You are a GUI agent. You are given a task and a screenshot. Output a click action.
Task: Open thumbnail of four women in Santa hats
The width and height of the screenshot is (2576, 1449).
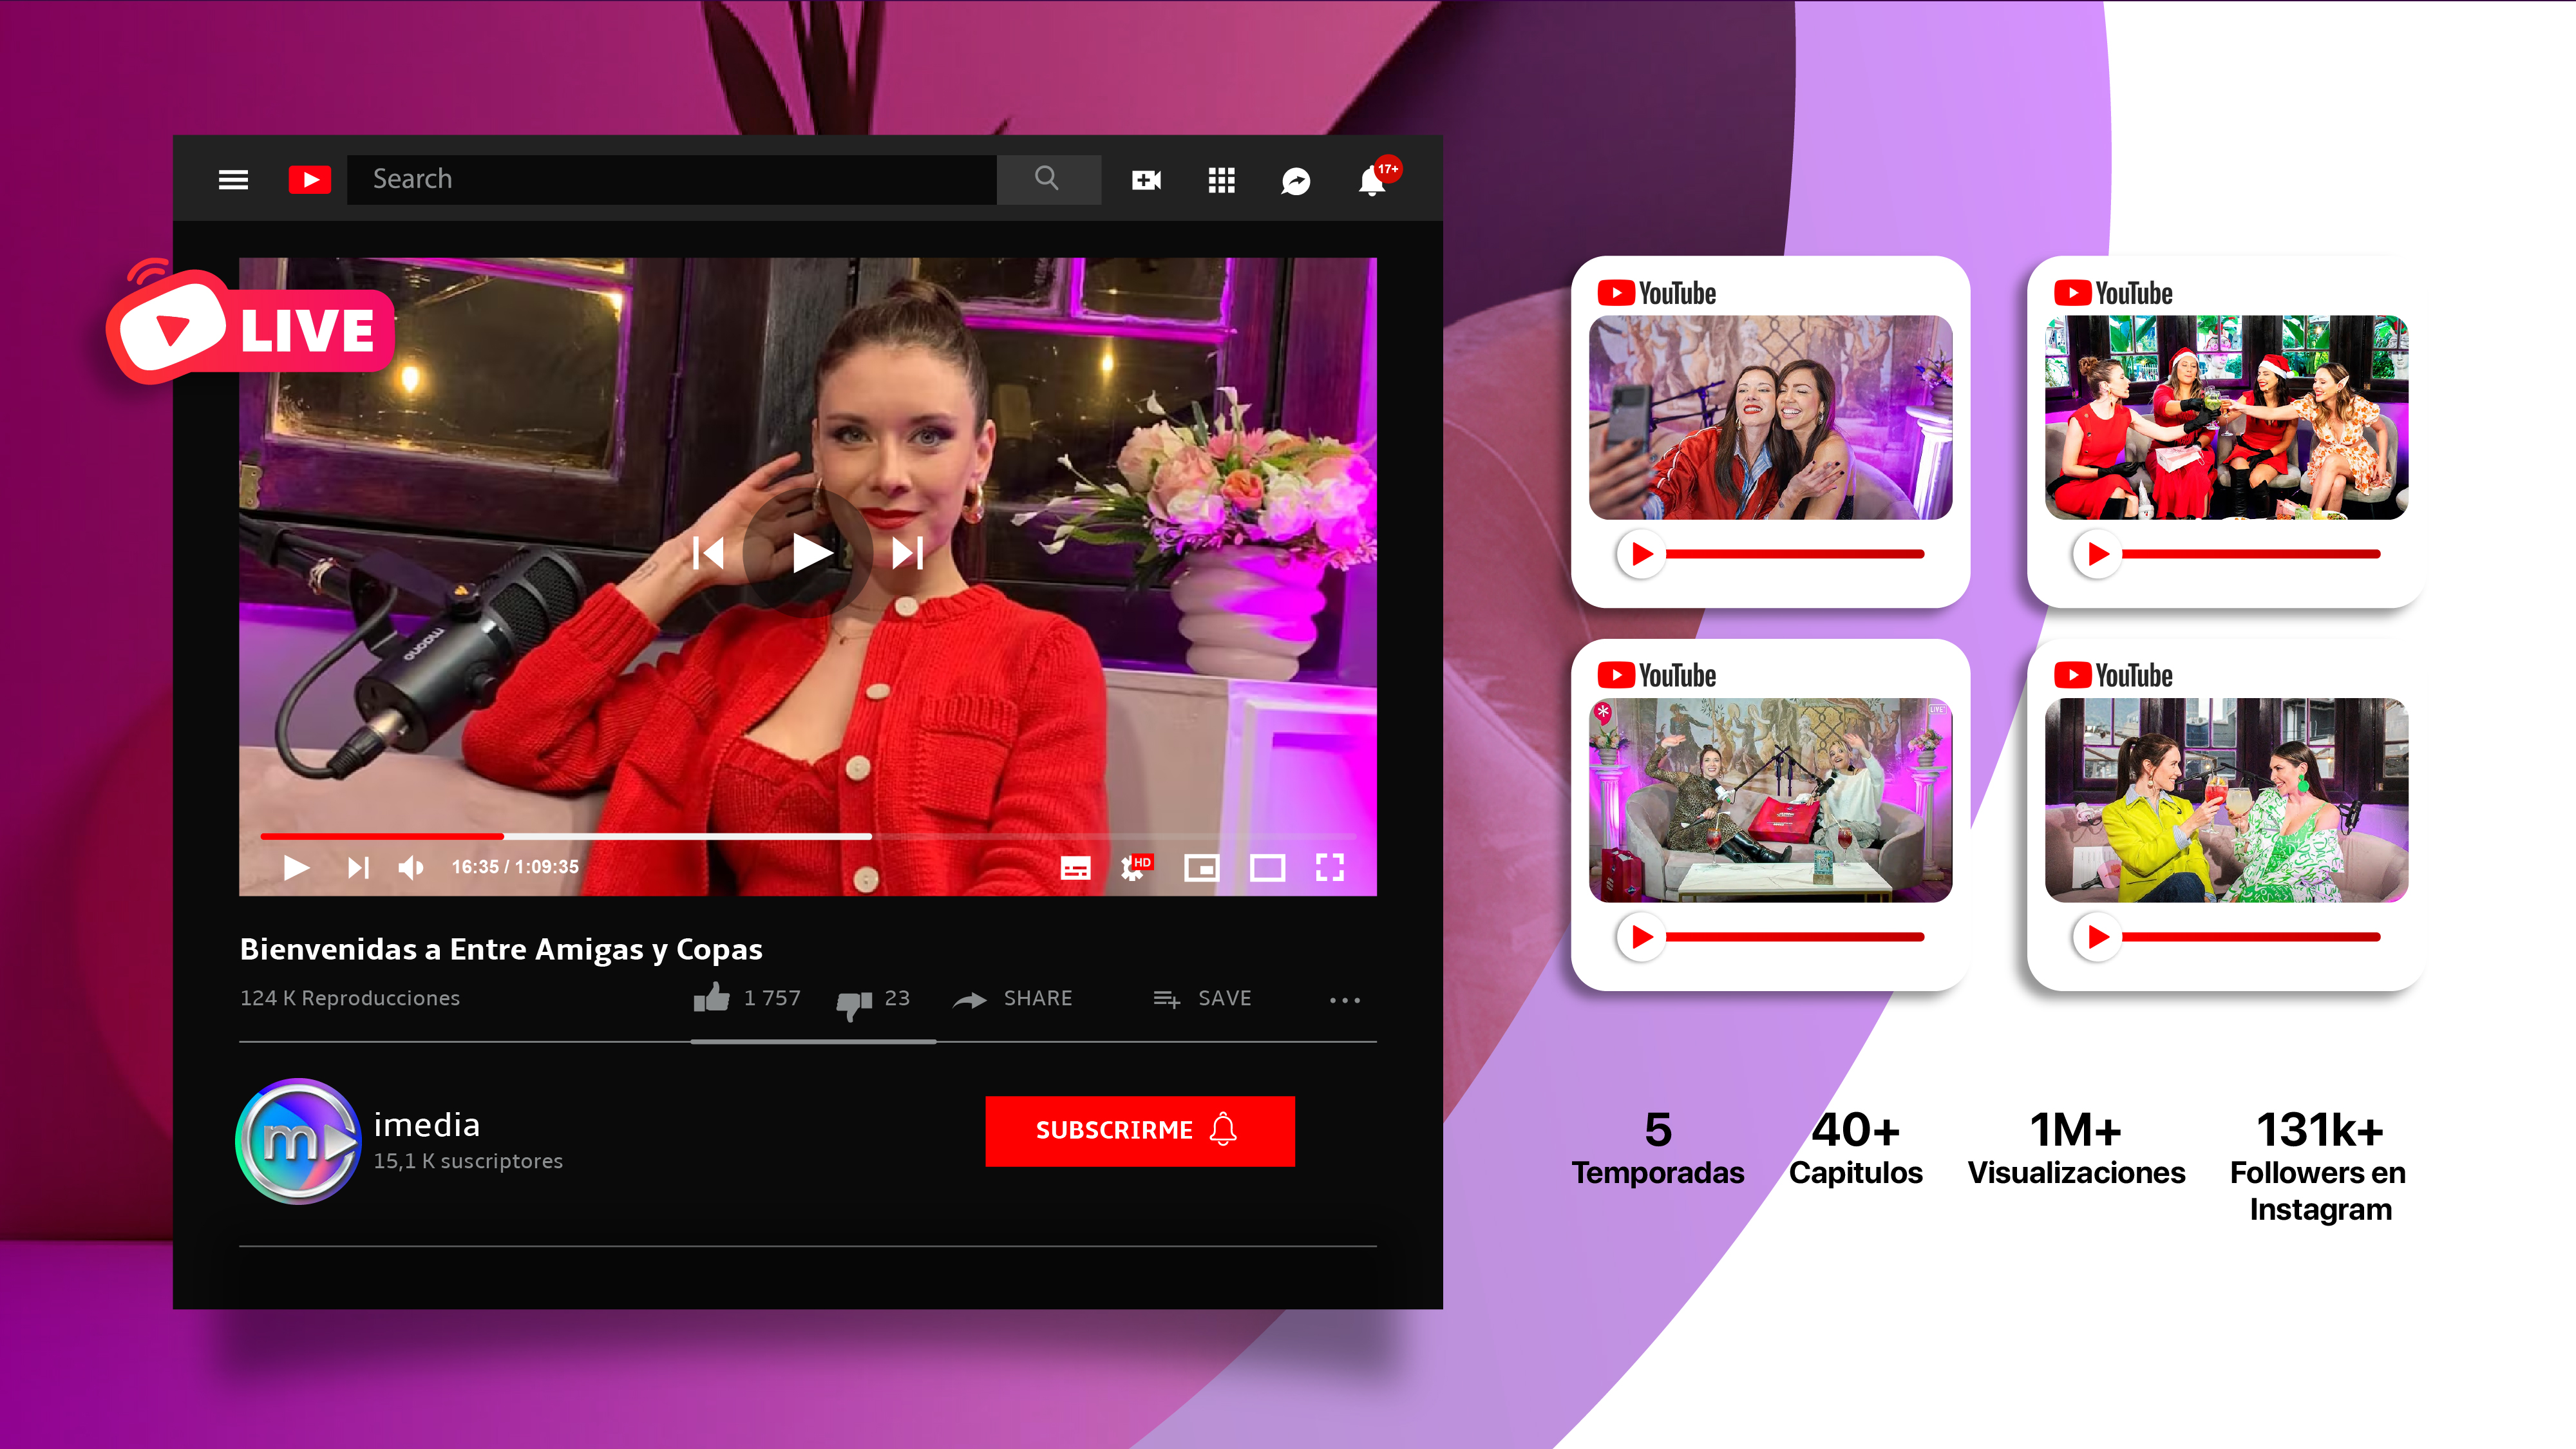click(2226, 418)
